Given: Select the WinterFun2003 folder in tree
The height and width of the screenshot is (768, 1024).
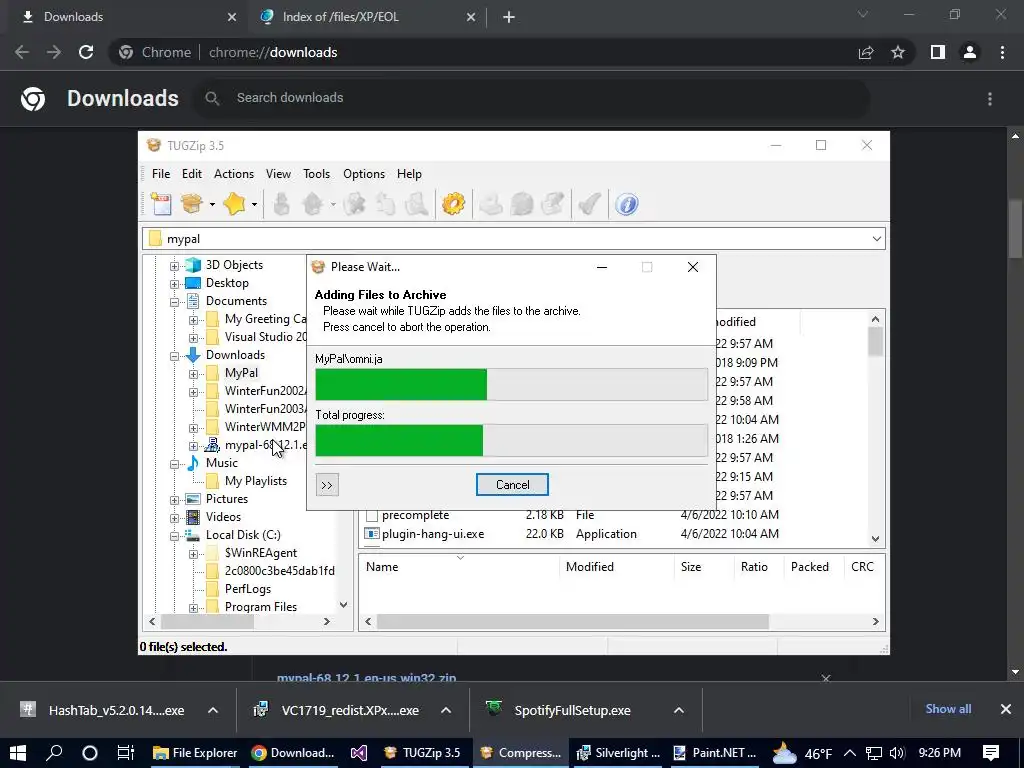Looking at the screenshot, I should (265, 409).
